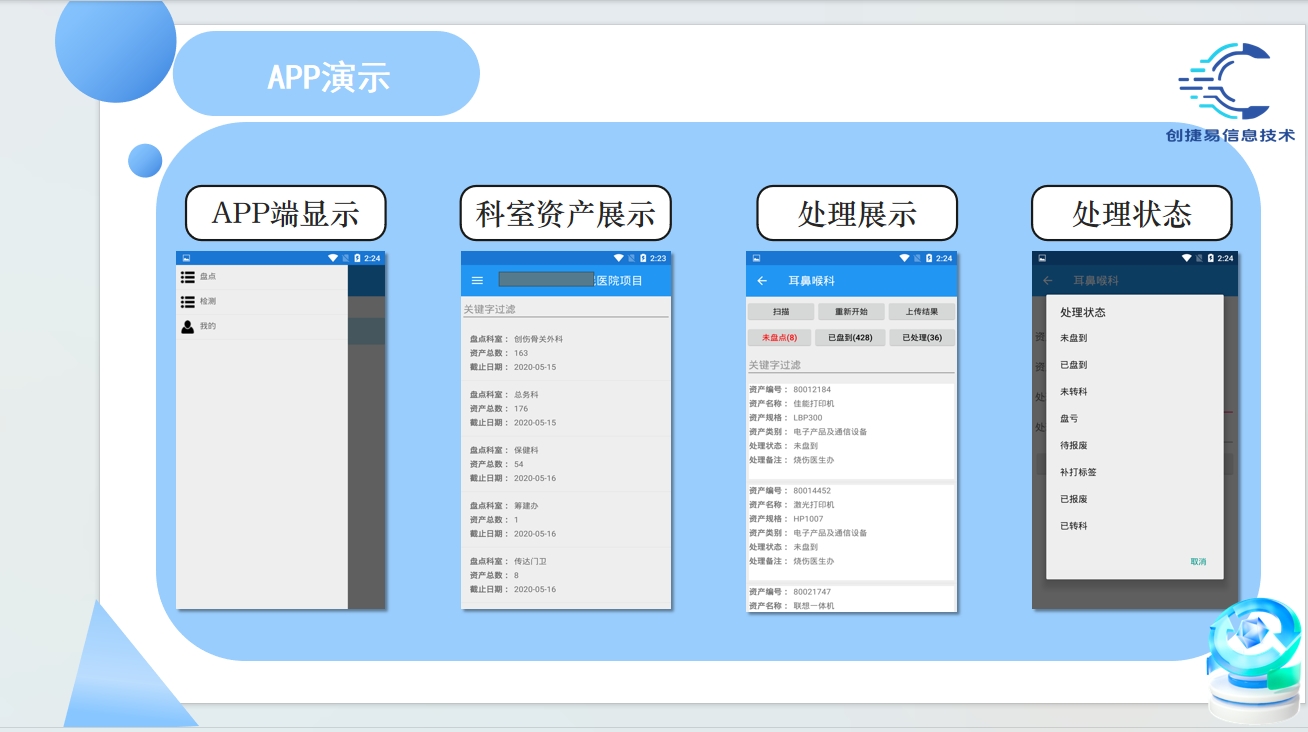This screenshot has height=732, width=1308.
Task: Open the 已处理(36) tab
Action: [921, 338]
